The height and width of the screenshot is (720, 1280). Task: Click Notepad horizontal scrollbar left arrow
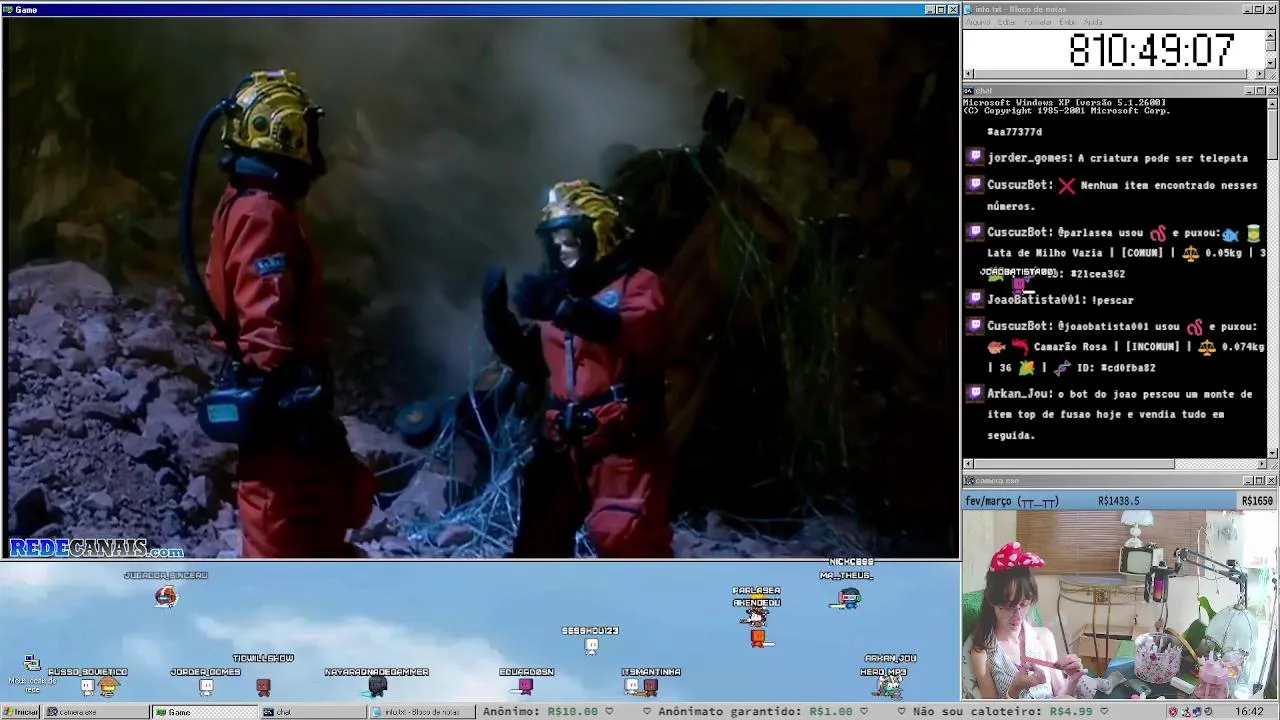tap(968, 74)
